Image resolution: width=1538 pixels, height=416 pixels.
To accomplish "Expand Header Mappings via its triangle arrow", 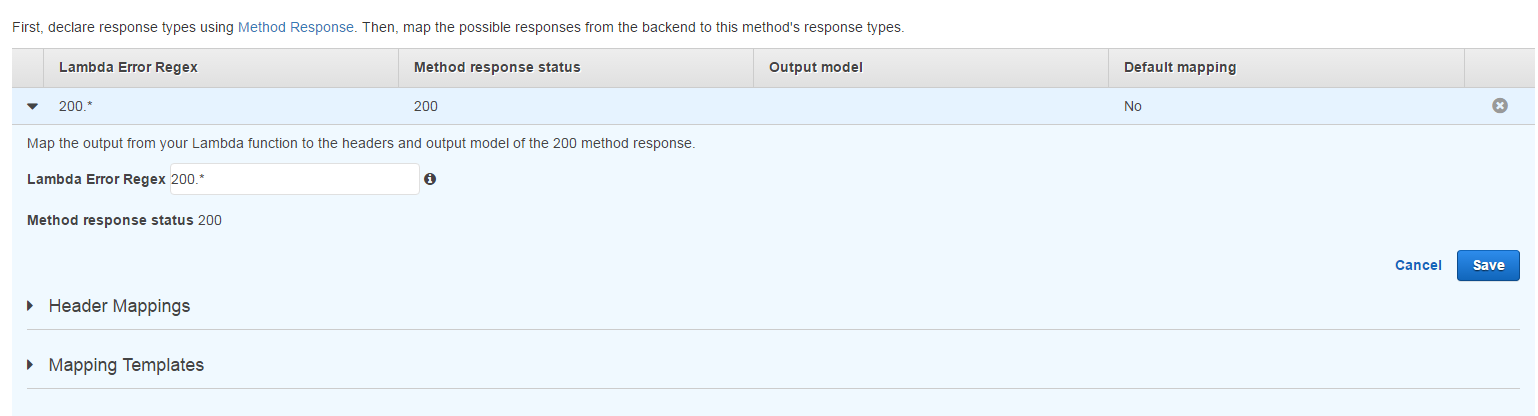I will pos(31,306).
